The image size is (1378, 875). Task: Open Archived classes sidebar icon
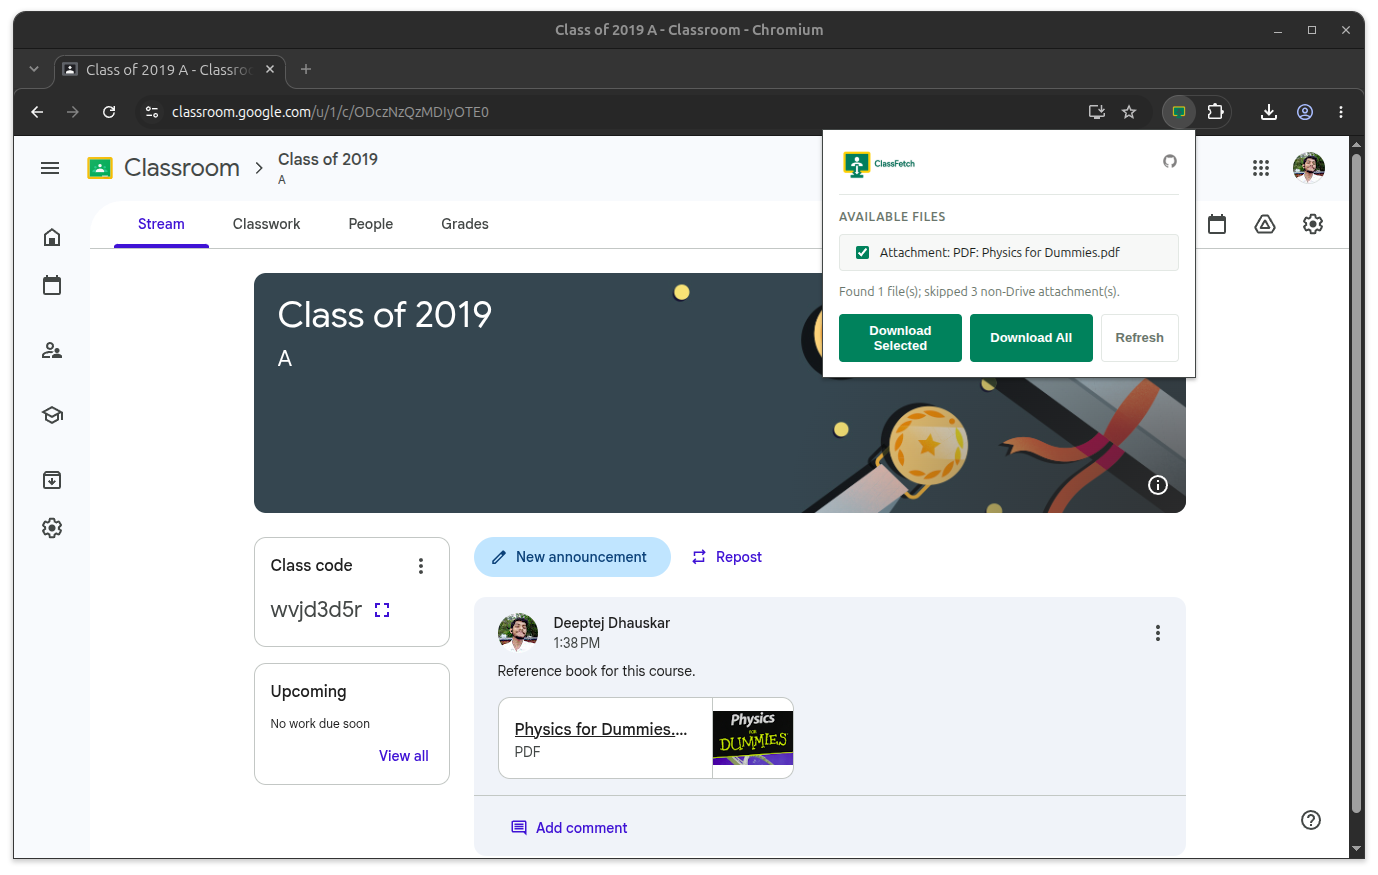pyautogui.click(x=52, y=480)
